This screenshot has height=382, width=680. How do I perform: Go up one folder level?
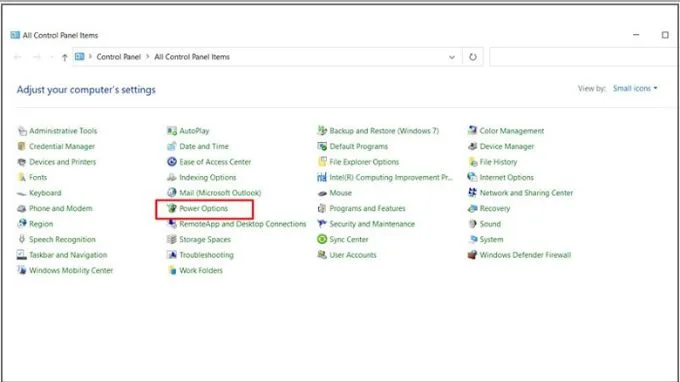65,57
